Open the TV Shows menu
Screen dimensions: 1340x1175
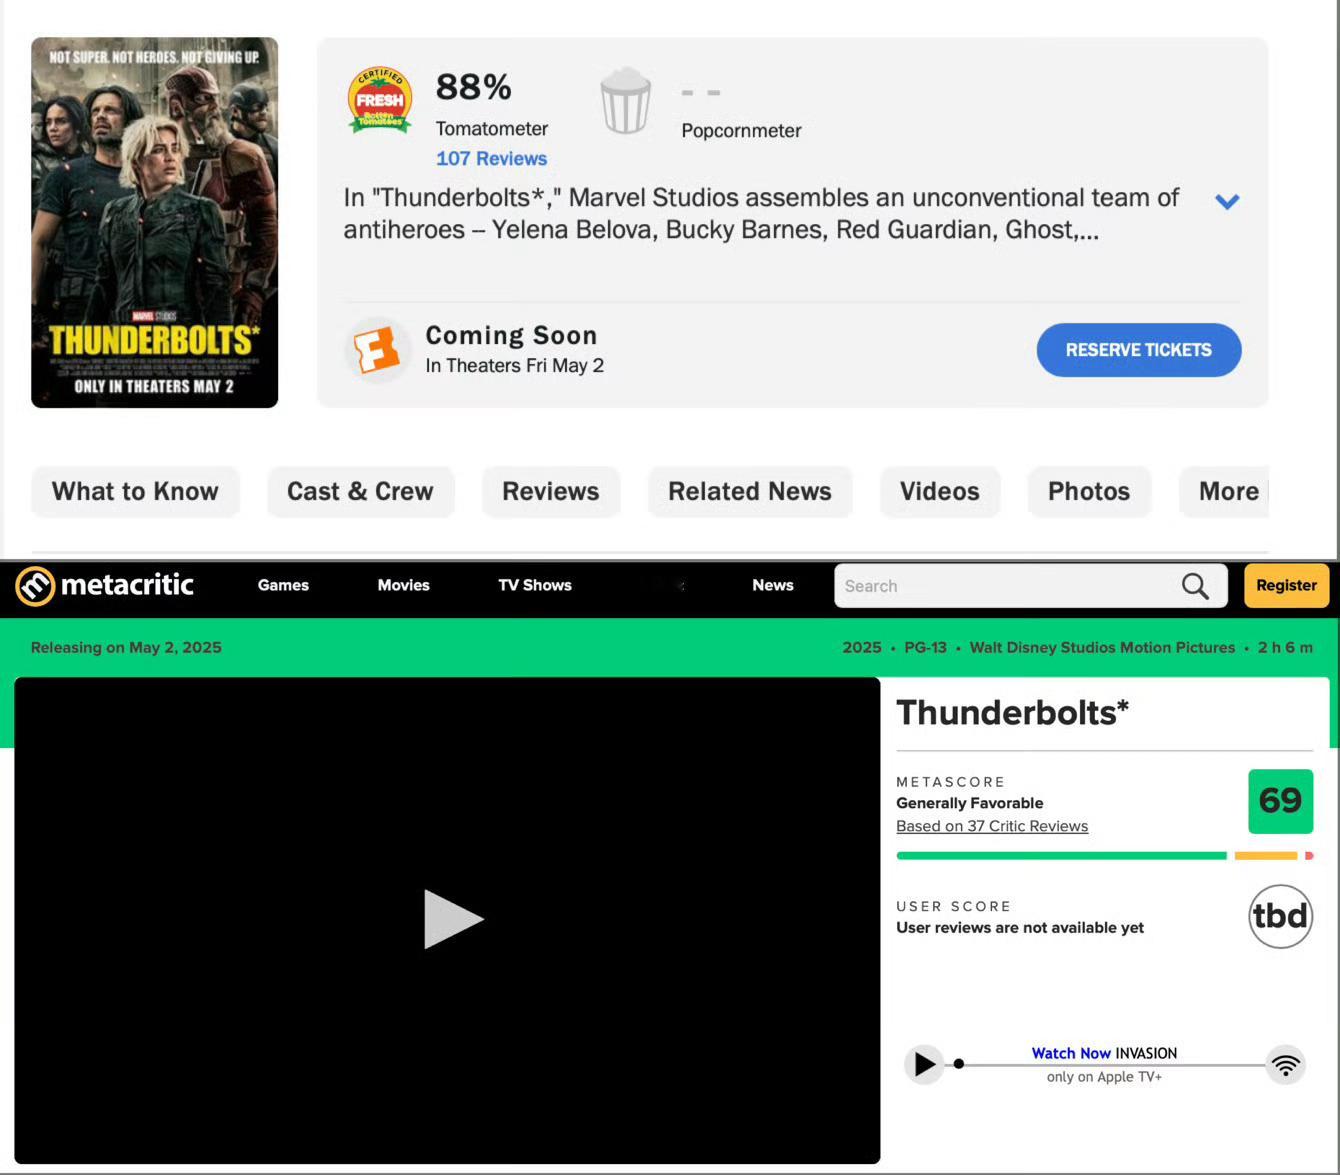point(535,585)
